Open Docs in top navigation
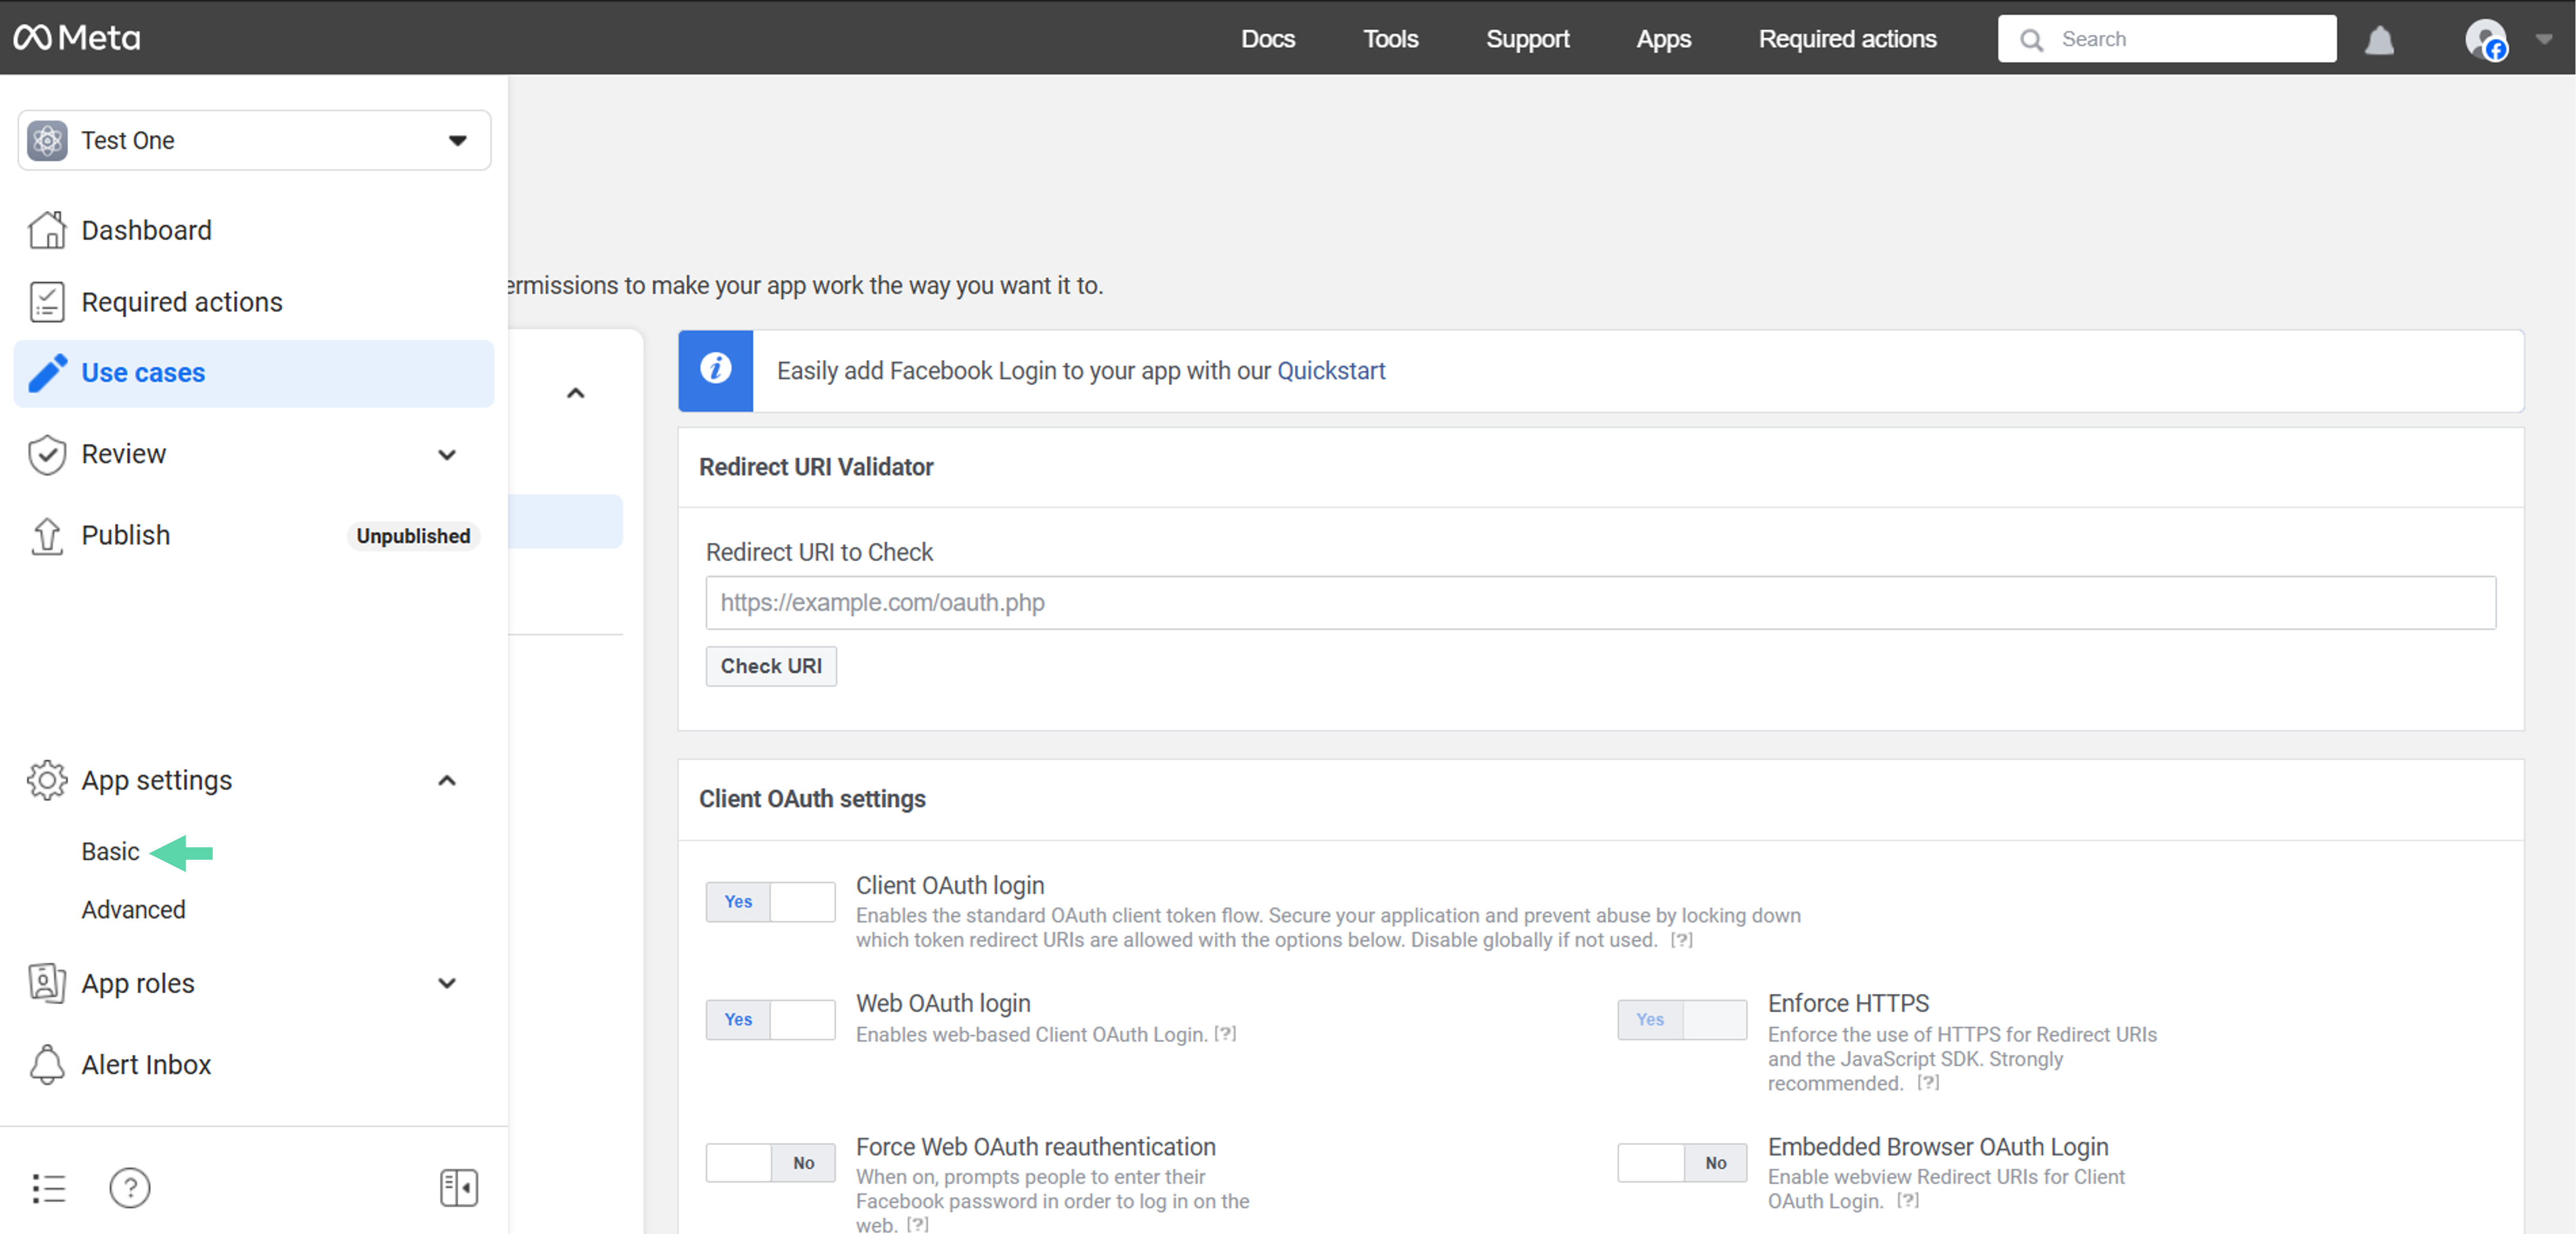Image resolution: width=2576 pixels, height=1234 pixels. [1267, 39]
